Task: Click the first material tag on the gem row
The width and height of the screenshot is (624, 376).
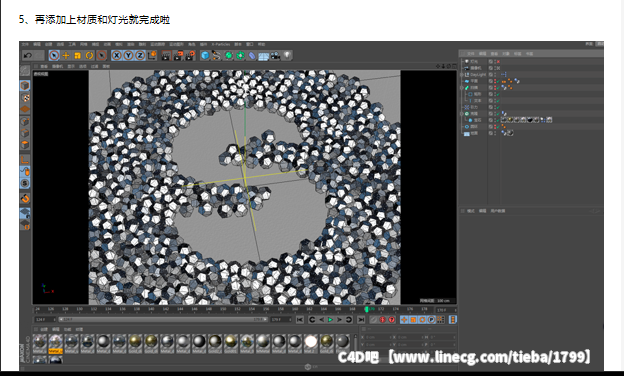Action: pyautogui.click(x=503, y=120)
